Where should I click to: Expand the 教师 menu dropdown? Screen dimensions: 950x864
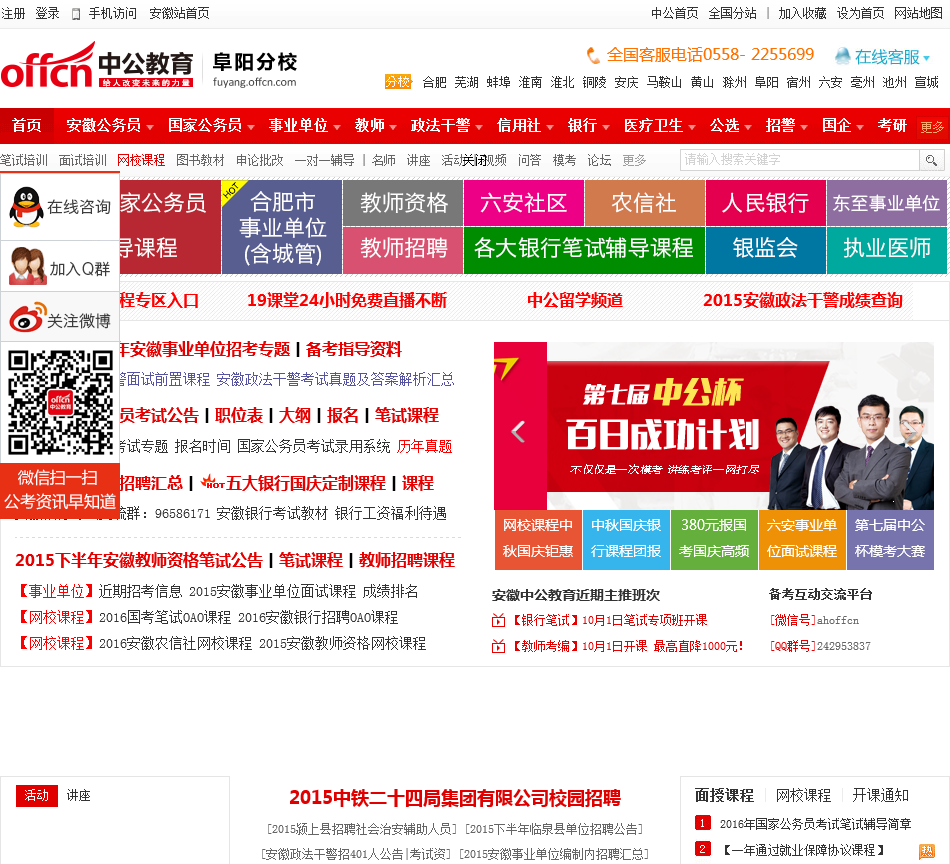click(x=393, y=127)
